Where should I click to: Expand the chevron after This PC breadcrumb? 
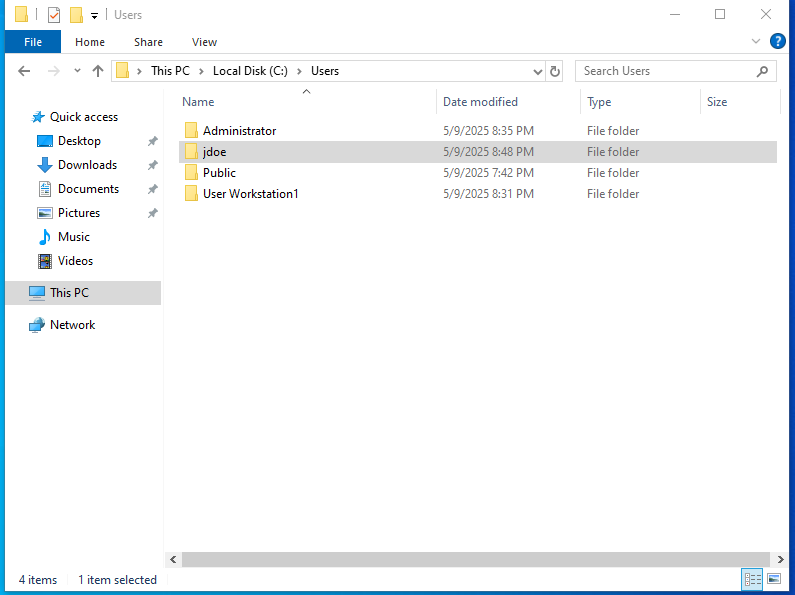click(x=201, y=71)
